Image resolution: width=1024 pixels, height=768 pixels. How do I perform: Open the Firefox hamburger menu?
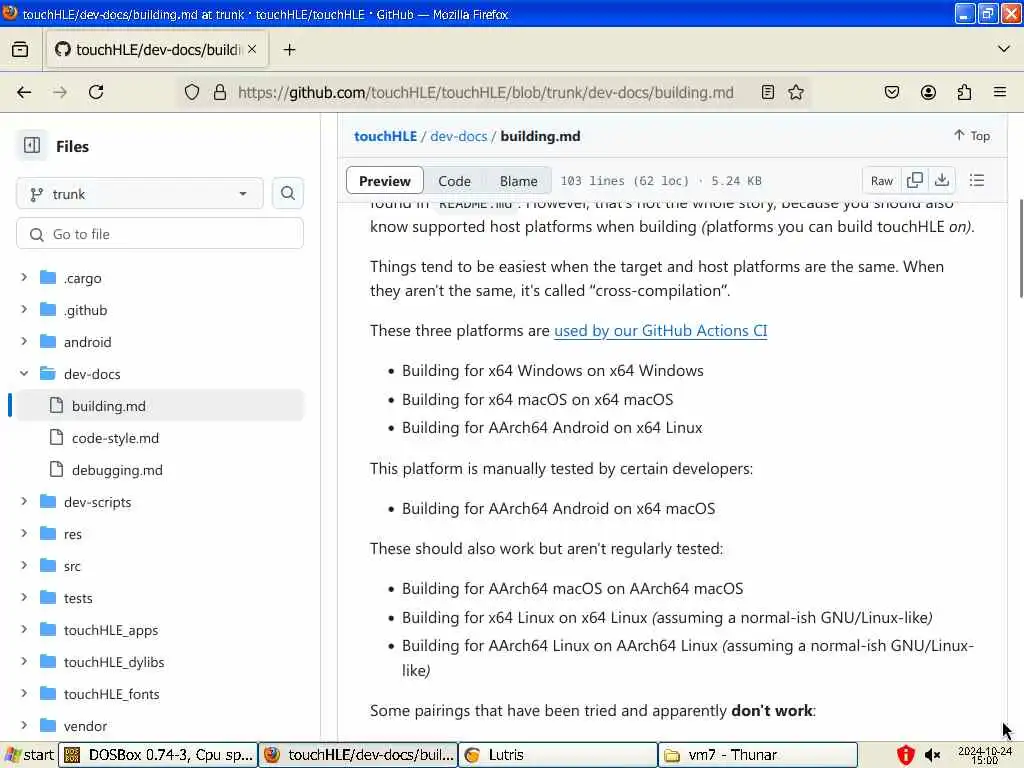coord(1000,92)
